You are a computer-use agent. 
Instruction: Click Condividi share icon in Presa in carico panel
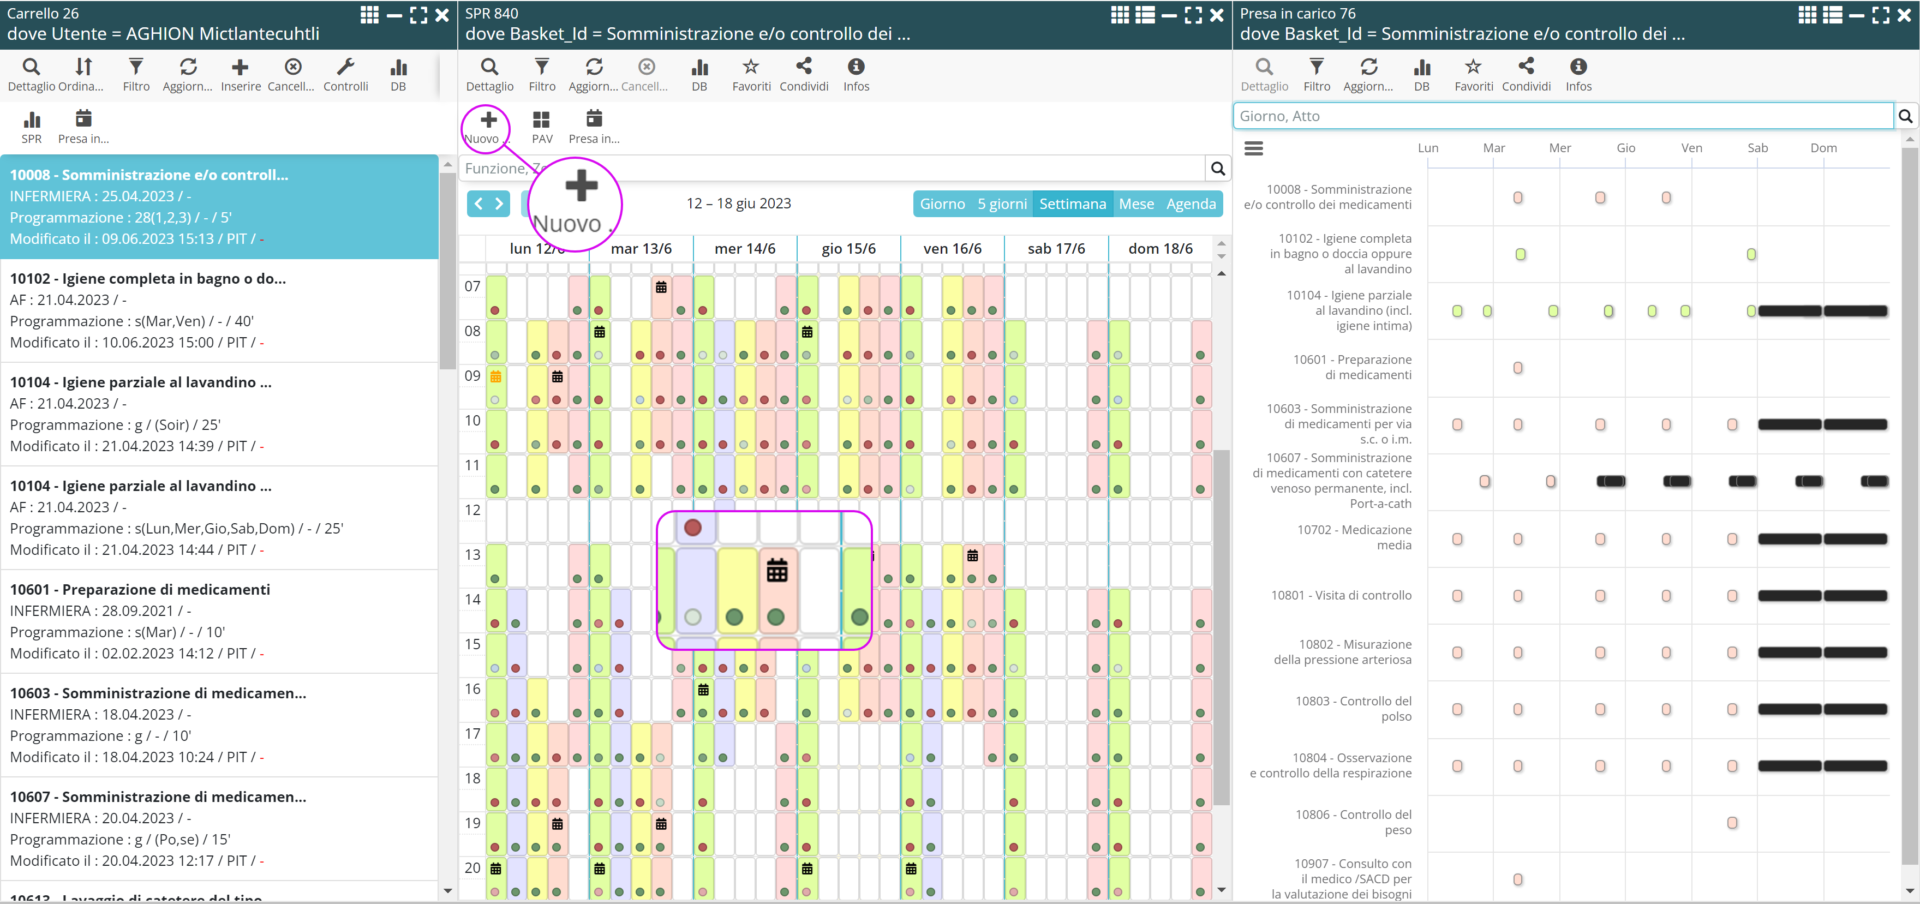(x=1525, y=67)
